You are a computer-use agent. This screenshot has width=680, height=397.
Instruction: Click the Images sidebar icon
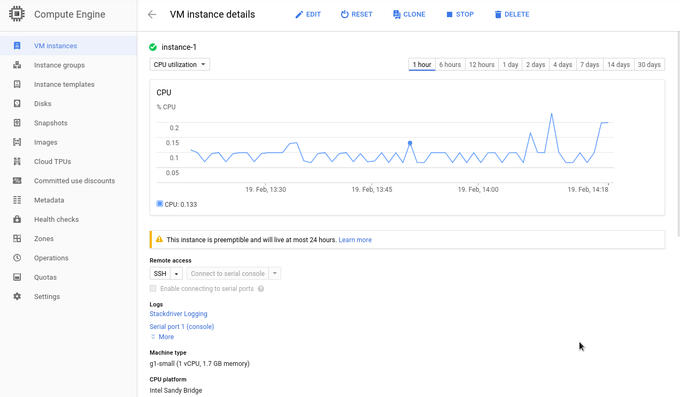click(17, 142)
